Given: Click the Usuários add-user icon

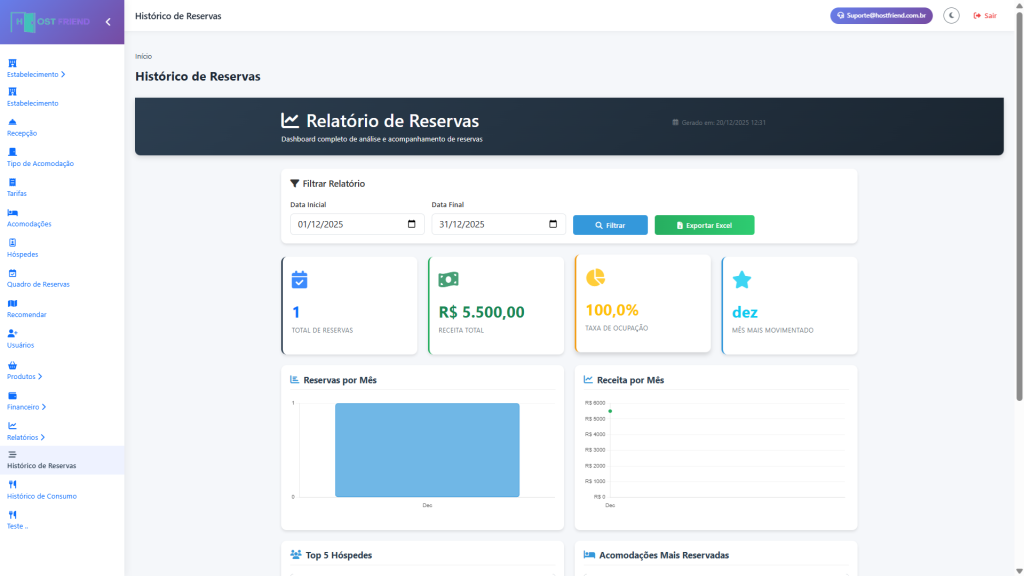Looking at the screenshot, I should pos(12,333).
